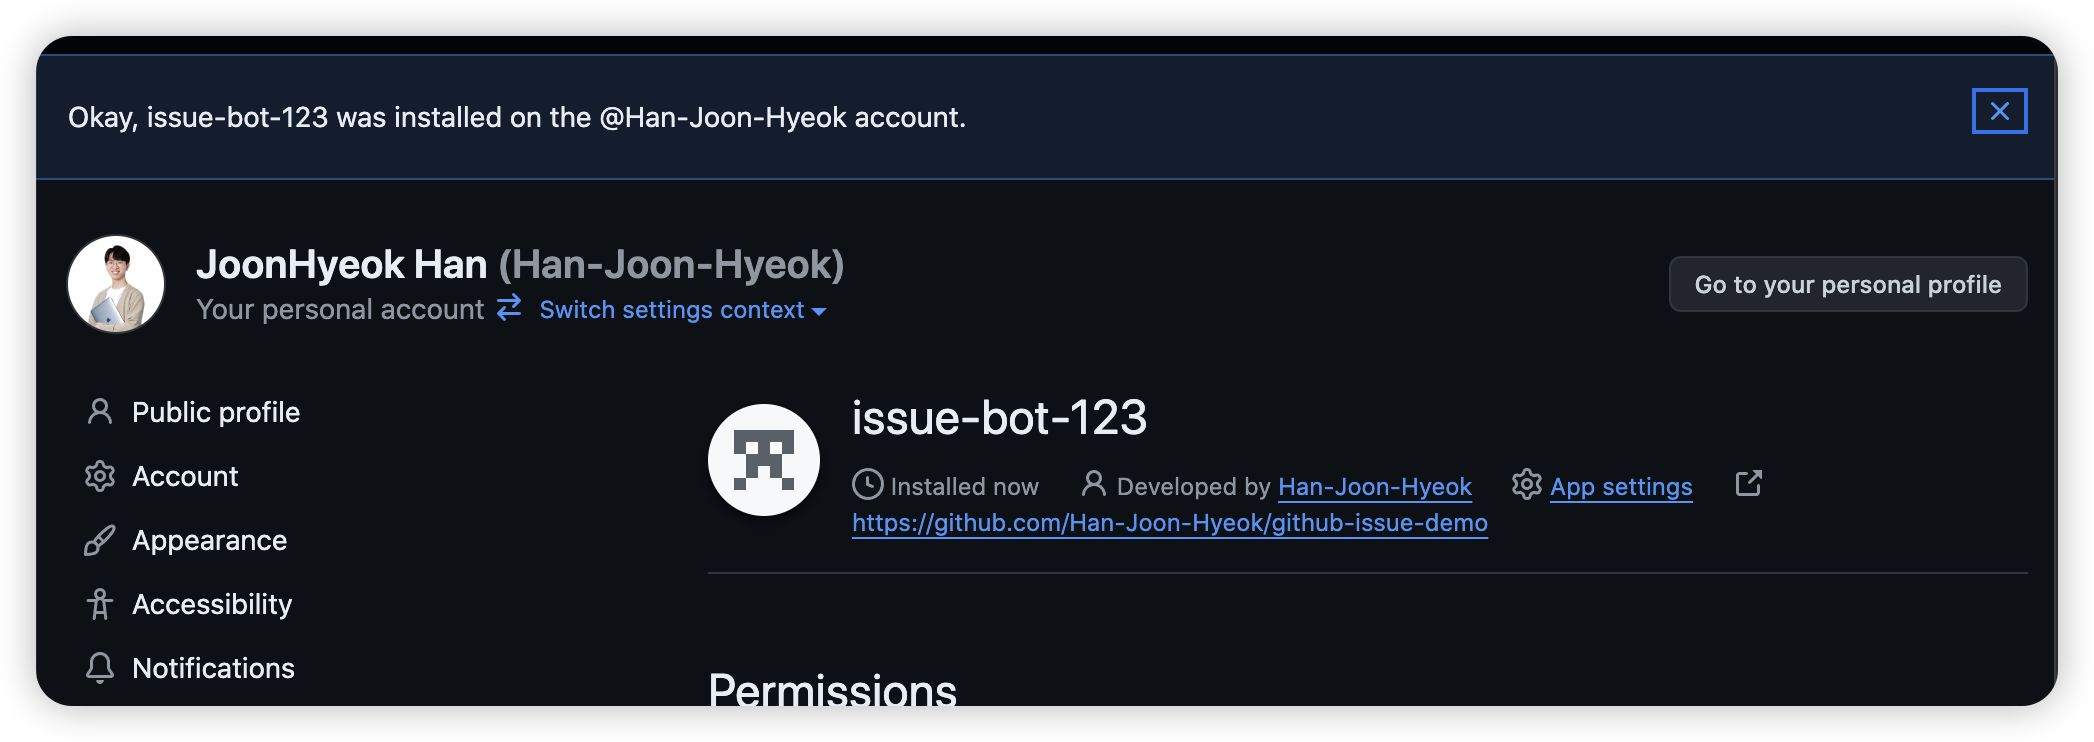Click the swap arrows context icon
Image resolution: width=2094 pixels, height=742 pixels.
click(509, 307)
